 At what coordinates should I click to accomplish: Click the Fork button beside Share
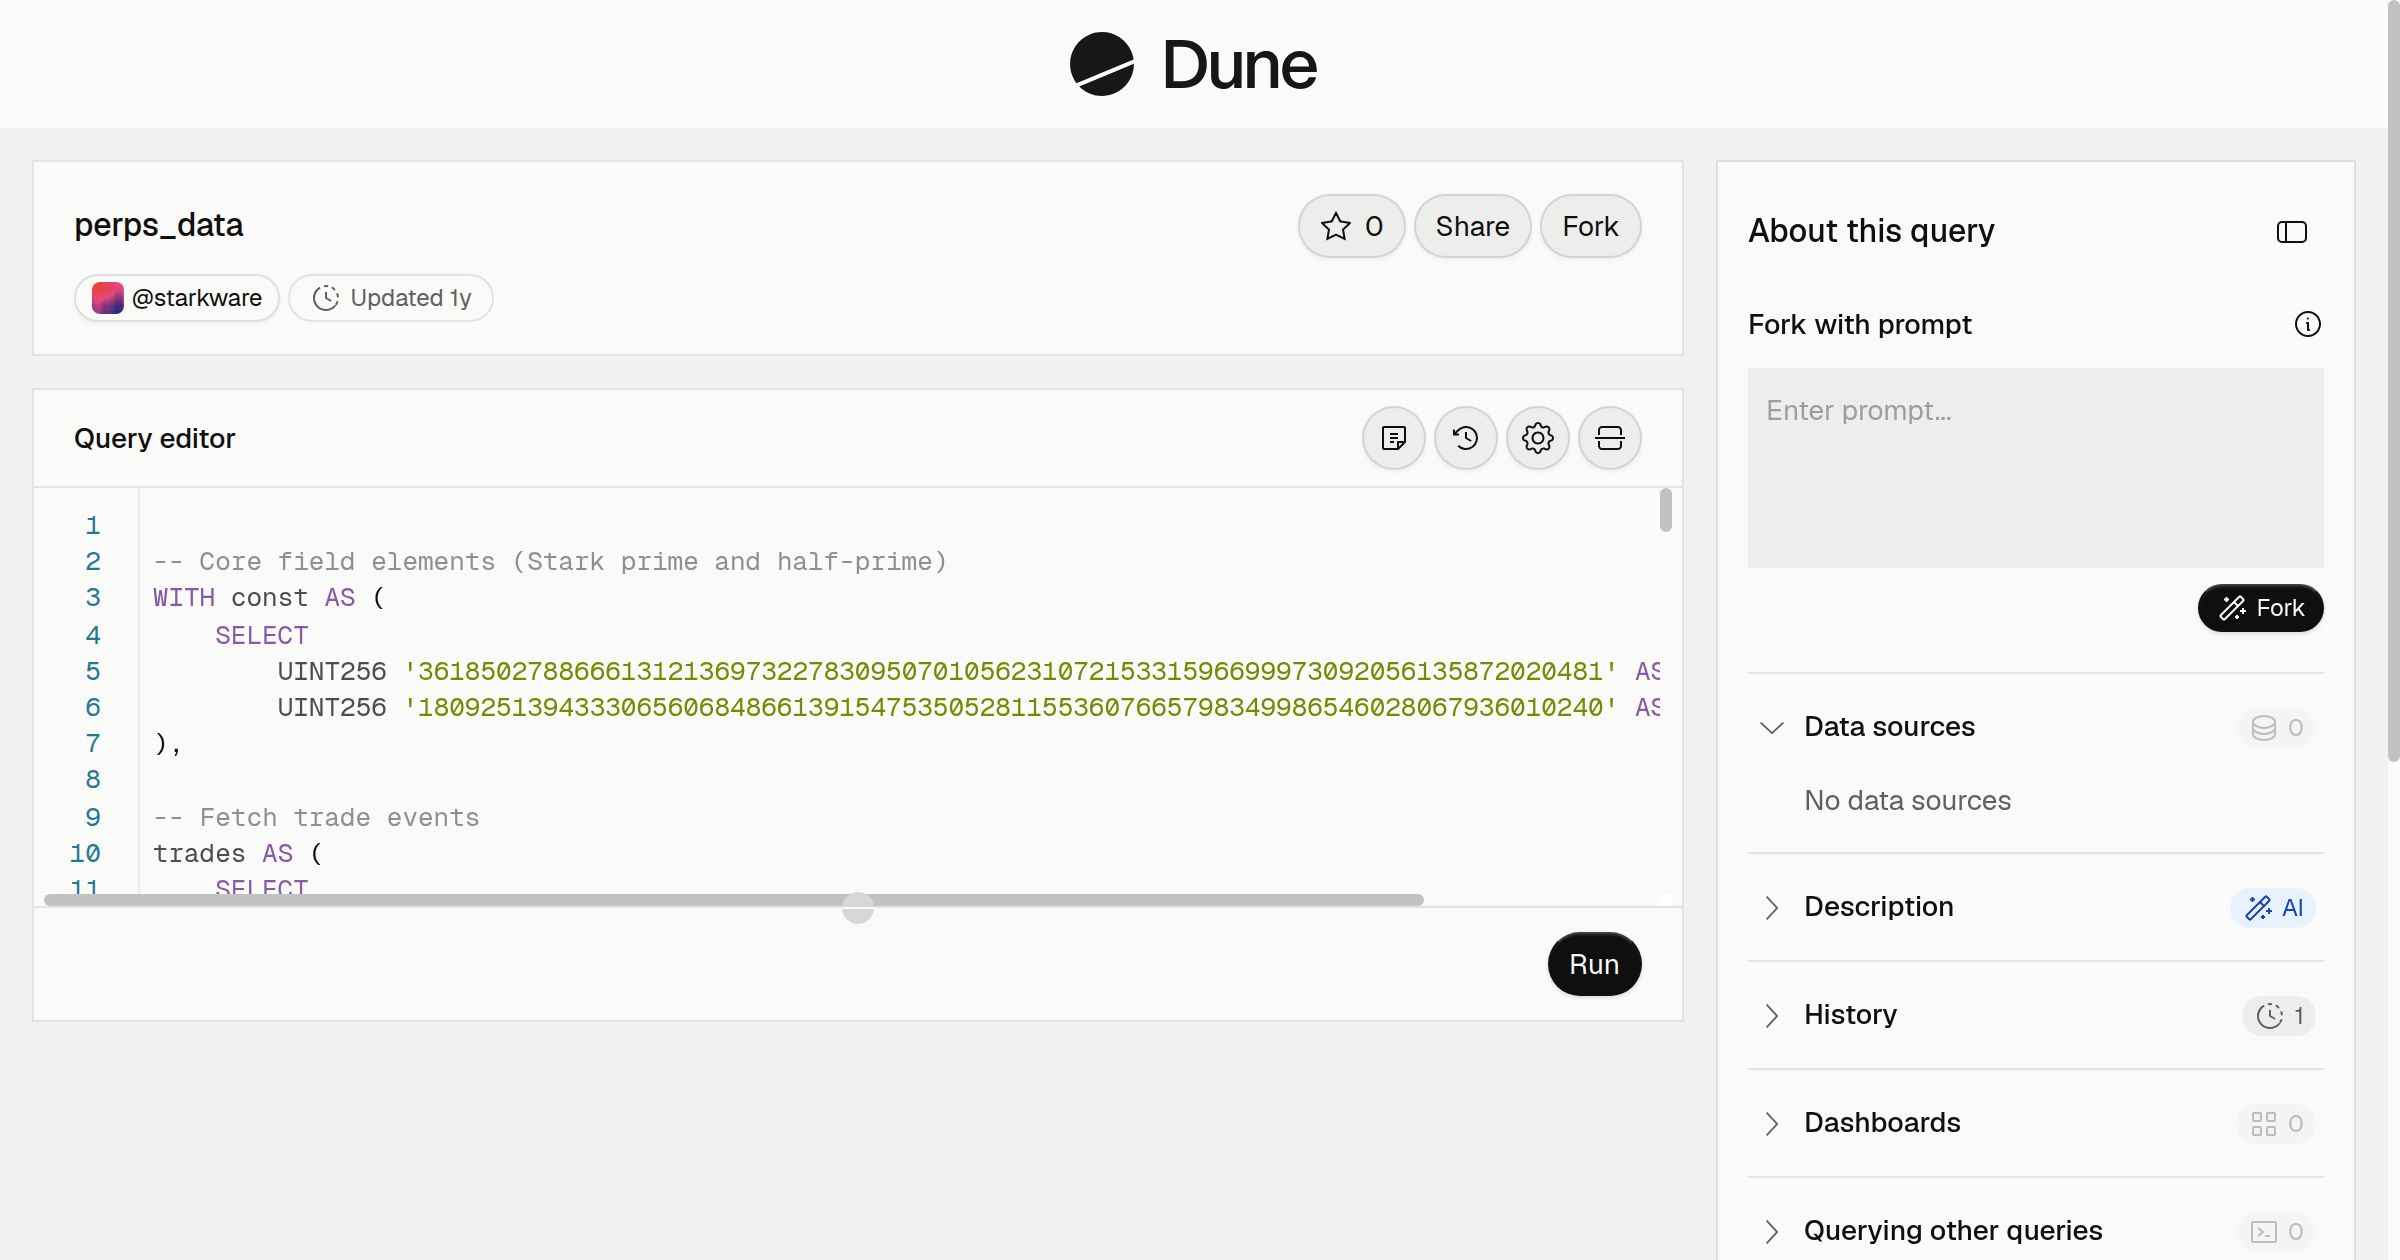(x=1590, y=226)
